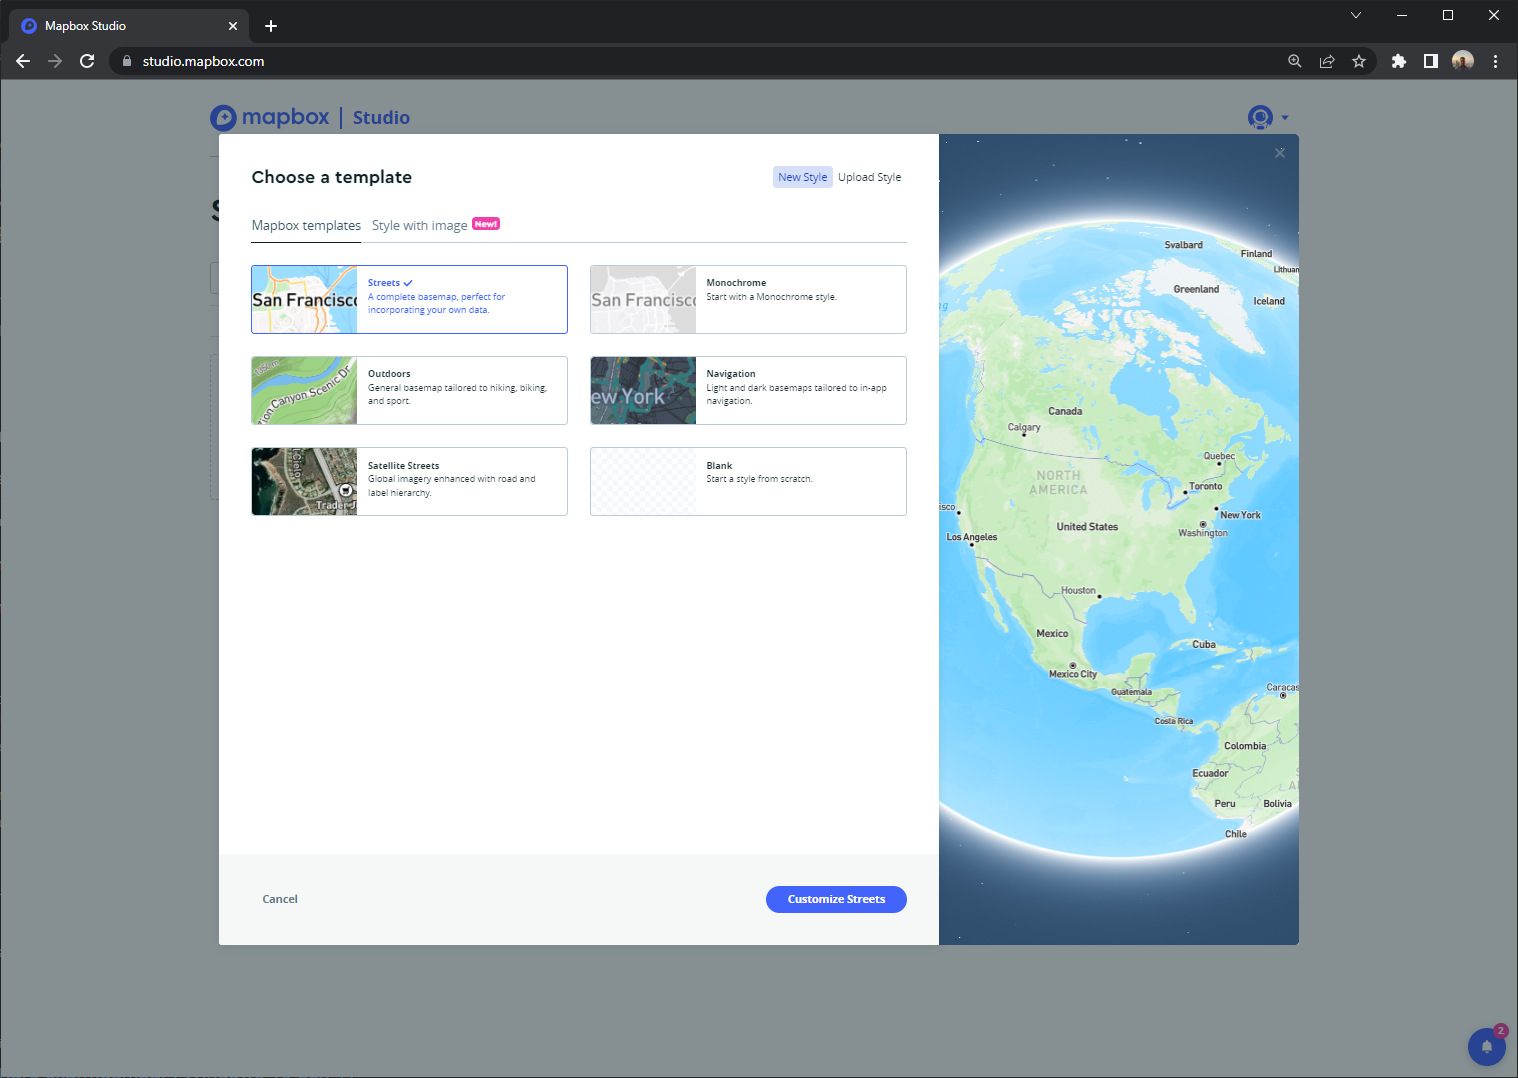Viewport: 1518px width, 1078px height.
Task: Click the Studio link in header
Action: click(381, 117)
